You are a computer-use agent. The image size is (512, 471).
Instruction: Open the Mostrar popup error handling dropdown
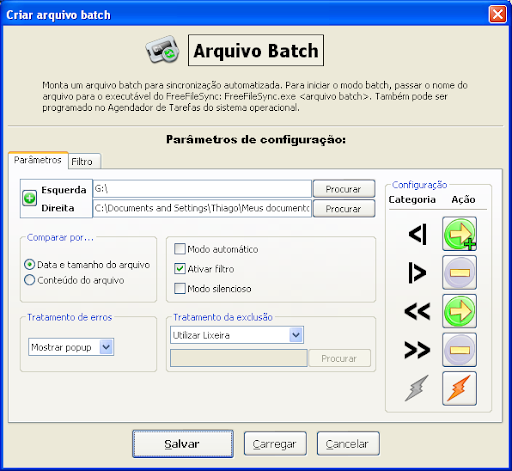[71, 347]
